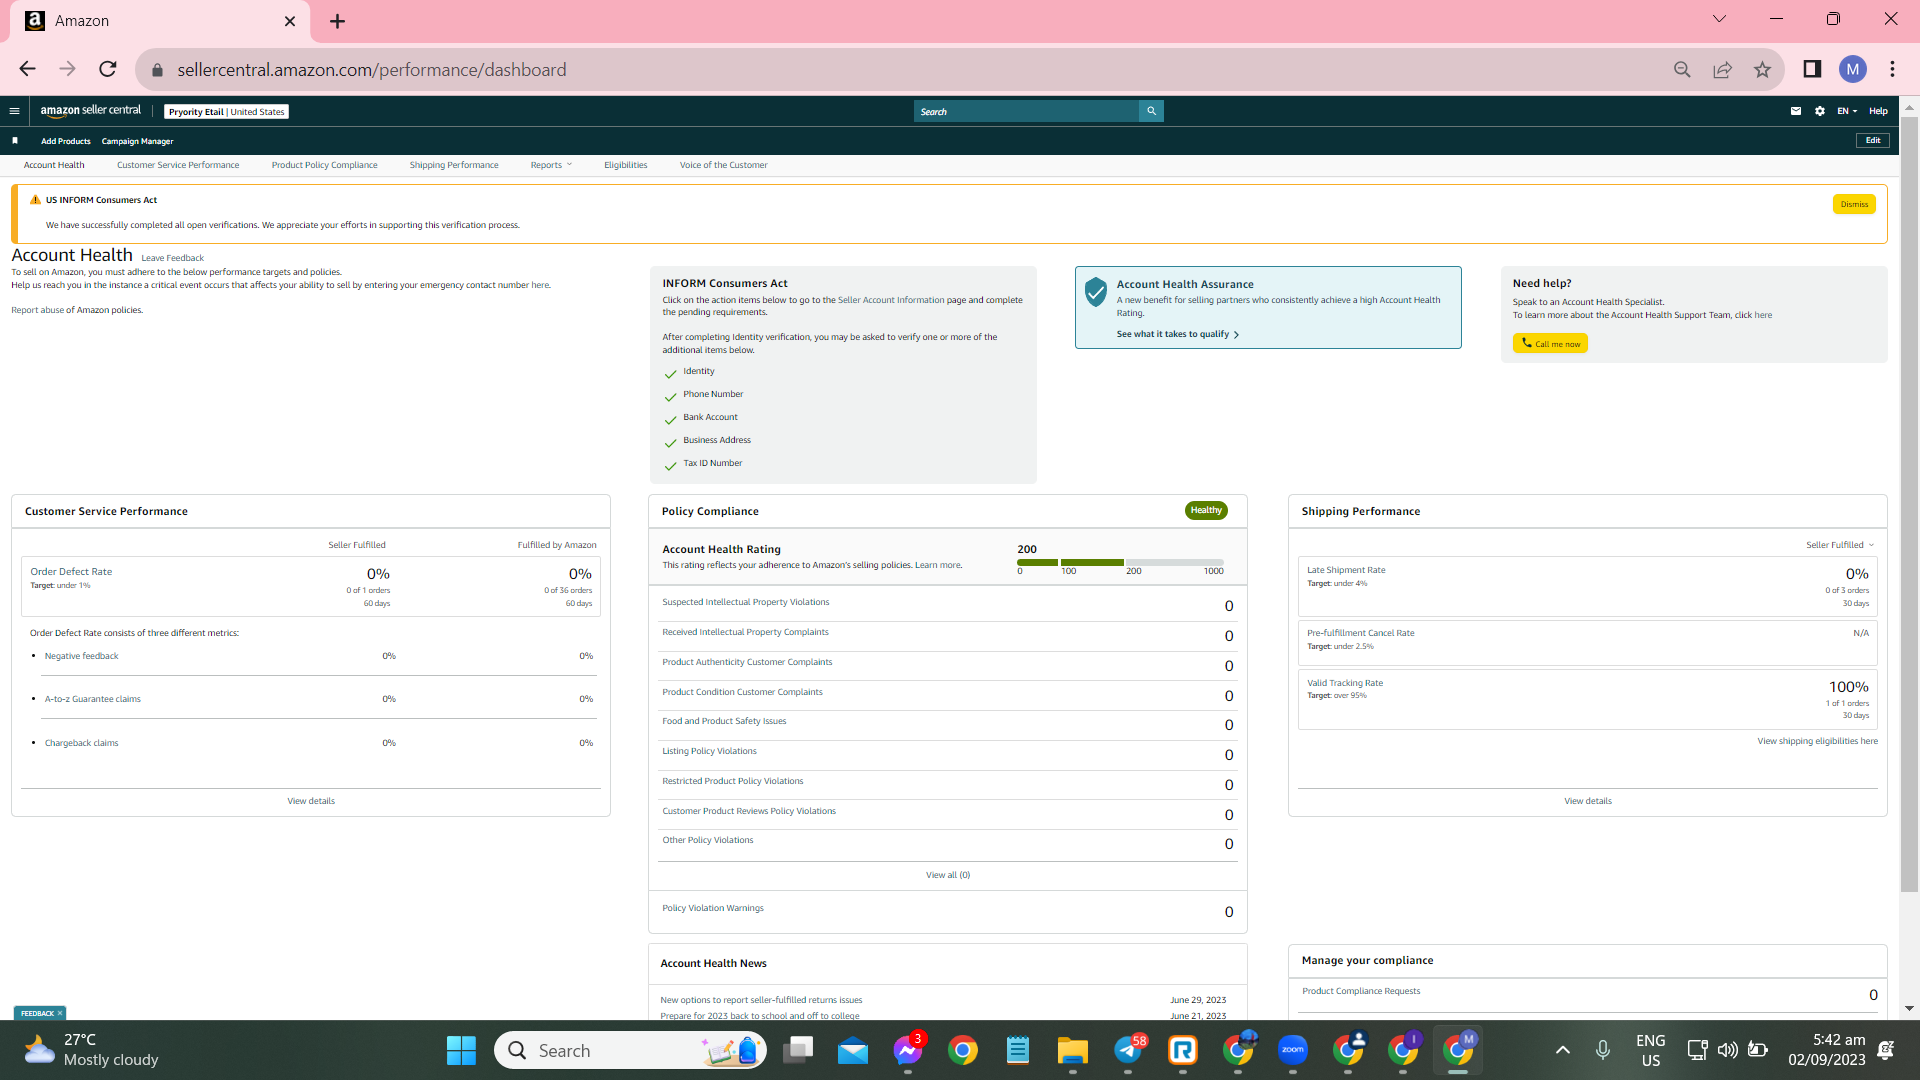Viewport: 1920px width, 1080px height.
Task: View site information via the lock icon
Action: (x=157, y=70)
